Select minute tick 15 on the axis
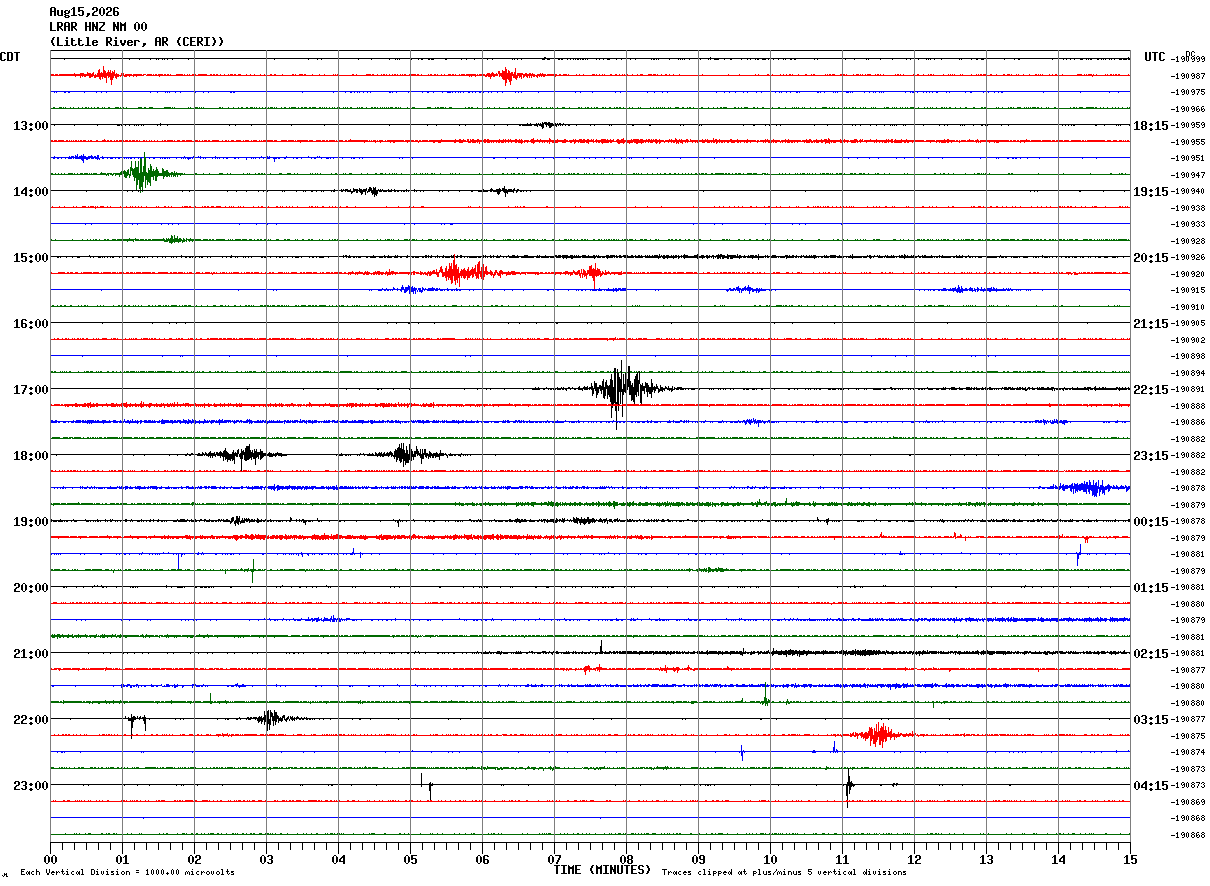Image resolution: width=1210 pixels, height=886 pixels. pyautogui.click(x=1130, y=859)
